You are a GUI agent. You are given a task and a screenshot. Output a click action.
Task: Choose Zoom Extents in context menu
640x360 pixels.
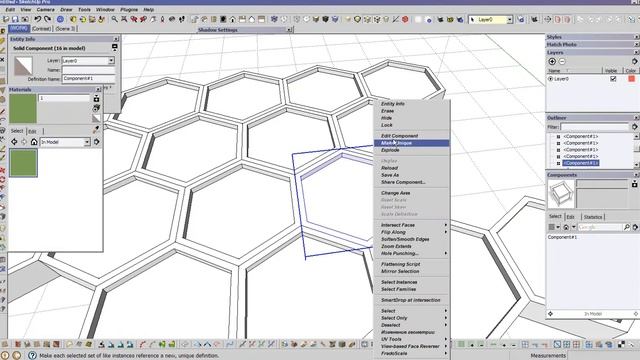click(411, 246)
